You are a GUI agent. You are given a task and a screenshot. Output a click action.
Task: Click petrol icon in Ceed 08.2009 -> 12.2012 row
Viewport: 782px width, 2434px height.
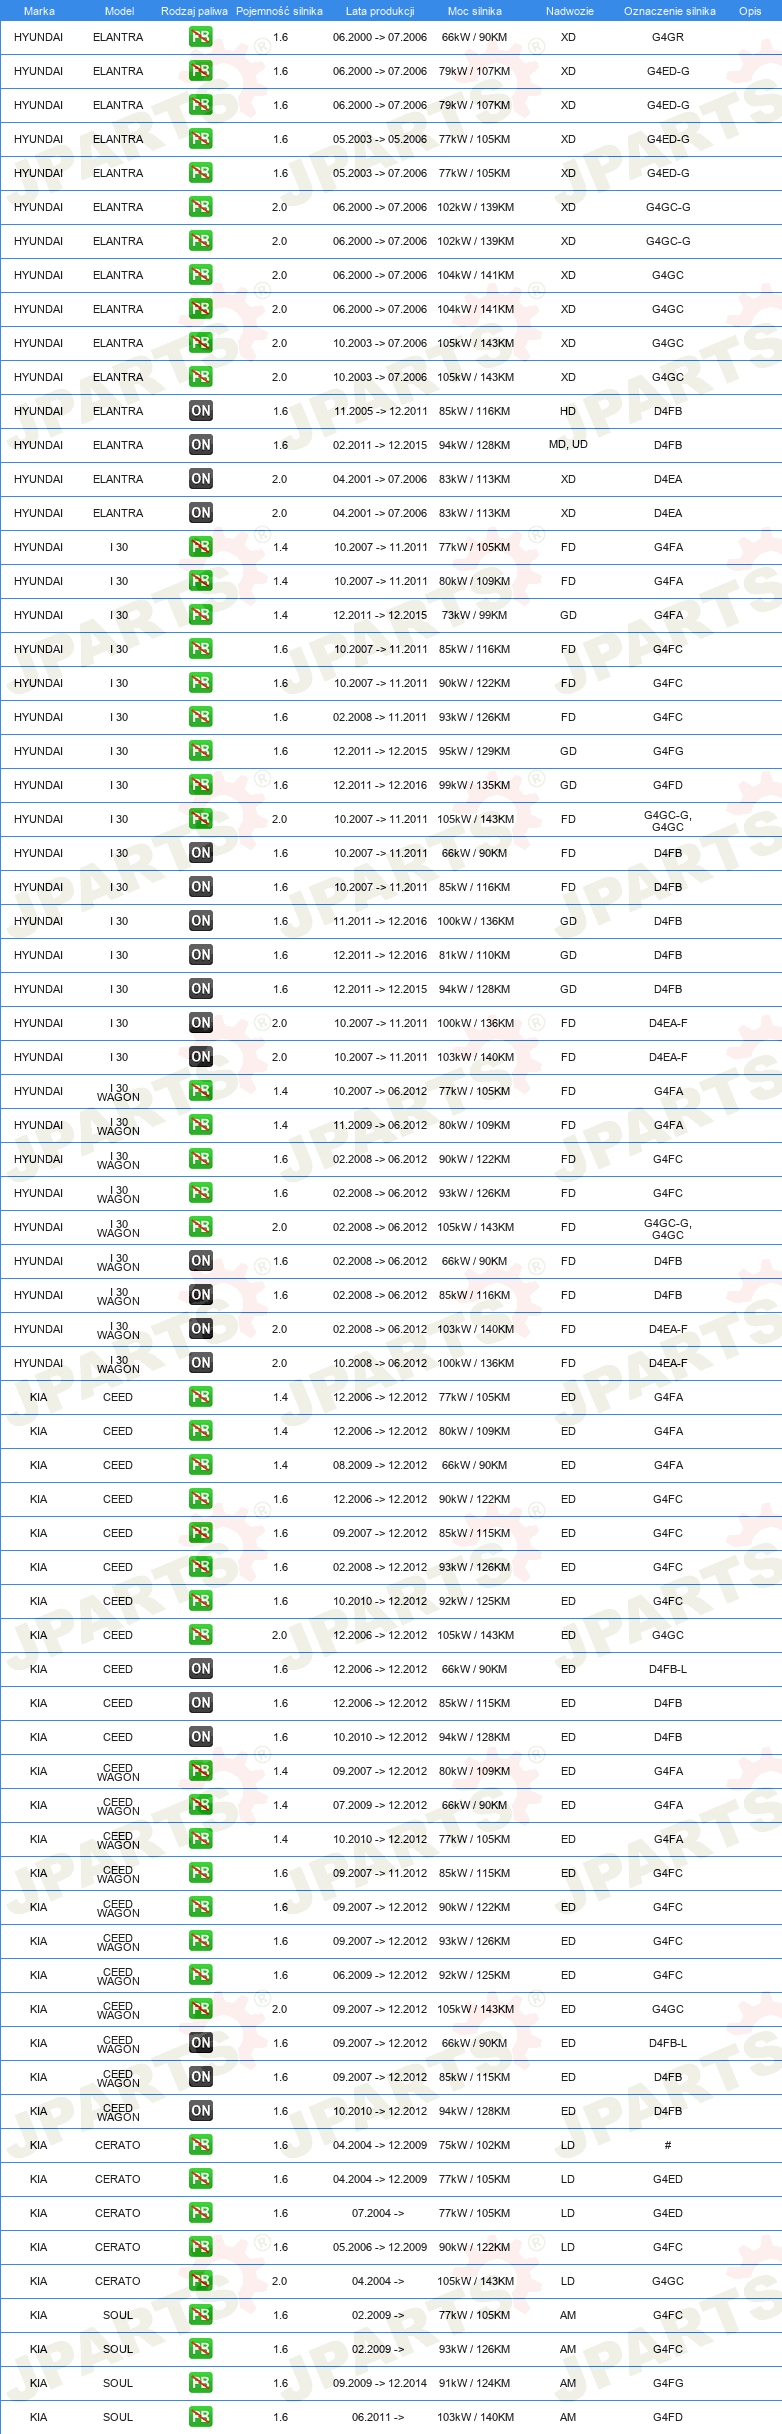200,1465
